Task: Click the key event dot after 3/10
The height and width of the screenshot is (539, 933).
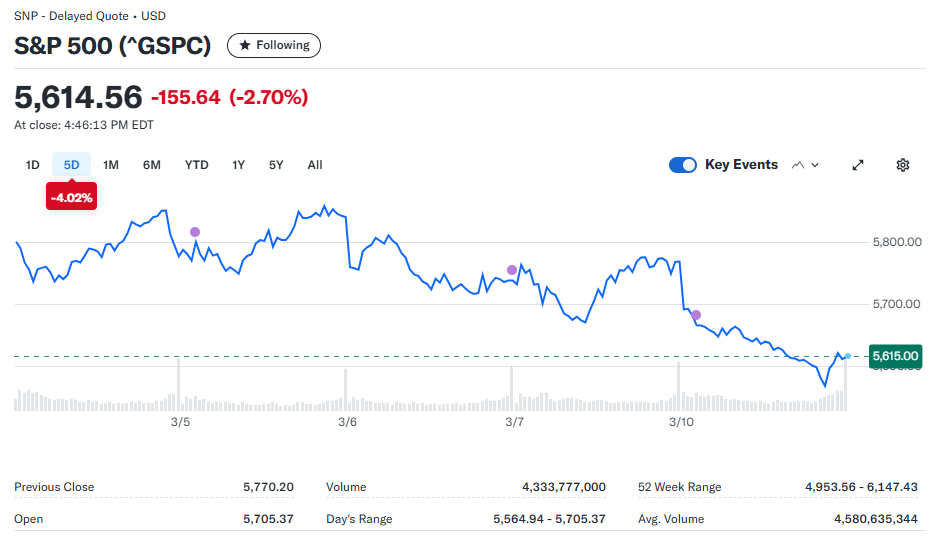Action: click(x=696, y=315)
